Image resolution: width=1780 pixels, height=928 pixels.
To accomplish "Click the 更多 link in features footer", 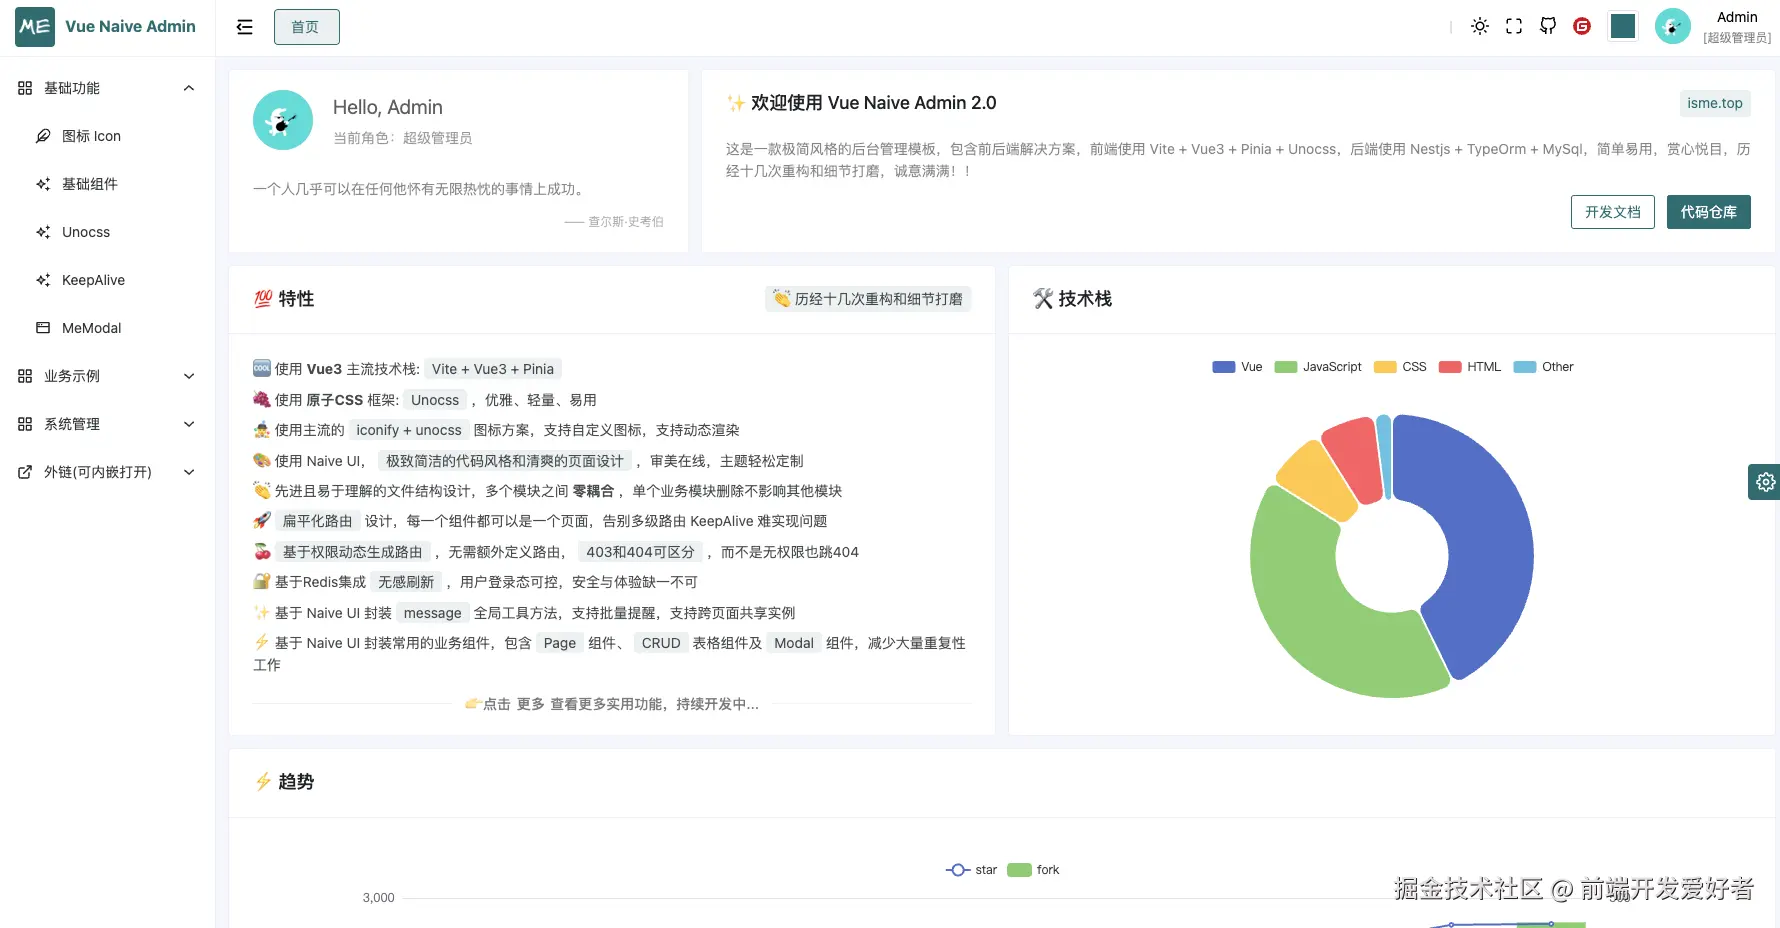I will pos(531,704).
